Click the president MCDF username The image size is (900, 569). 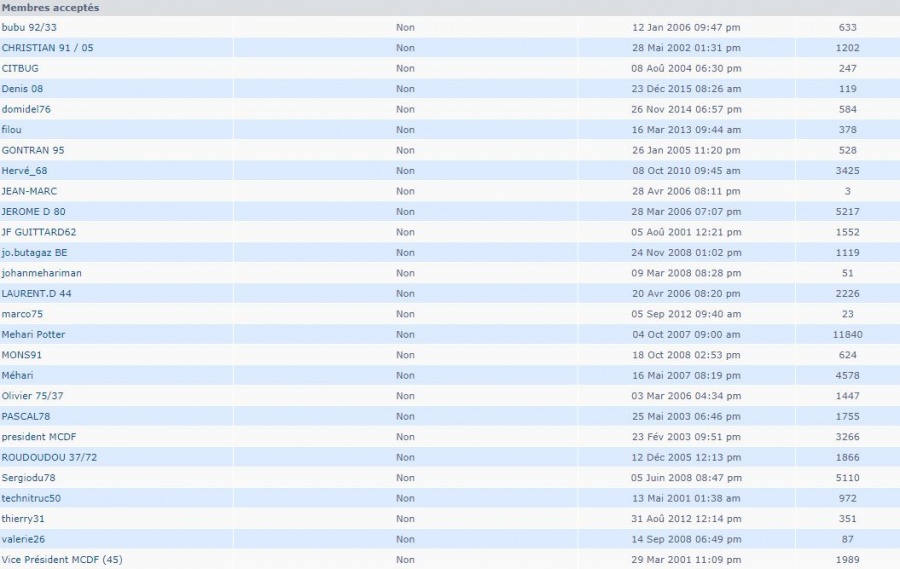[39, 437]
